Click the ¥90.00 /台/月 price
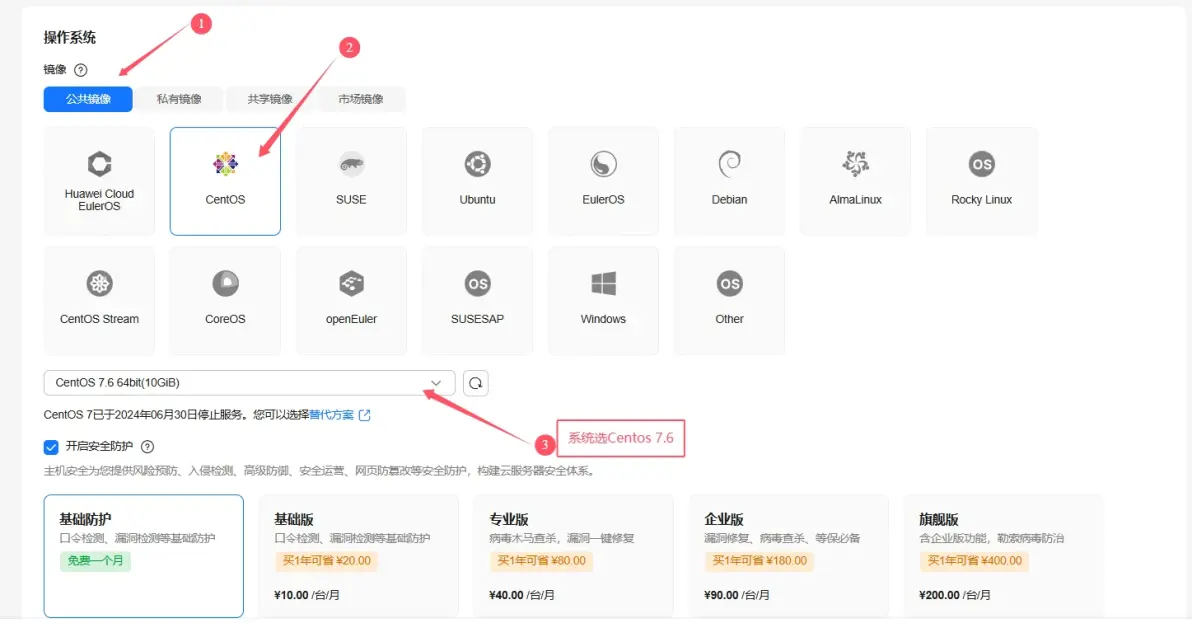1192x623 pixels. pyautogui.click(x=737, y=595)
